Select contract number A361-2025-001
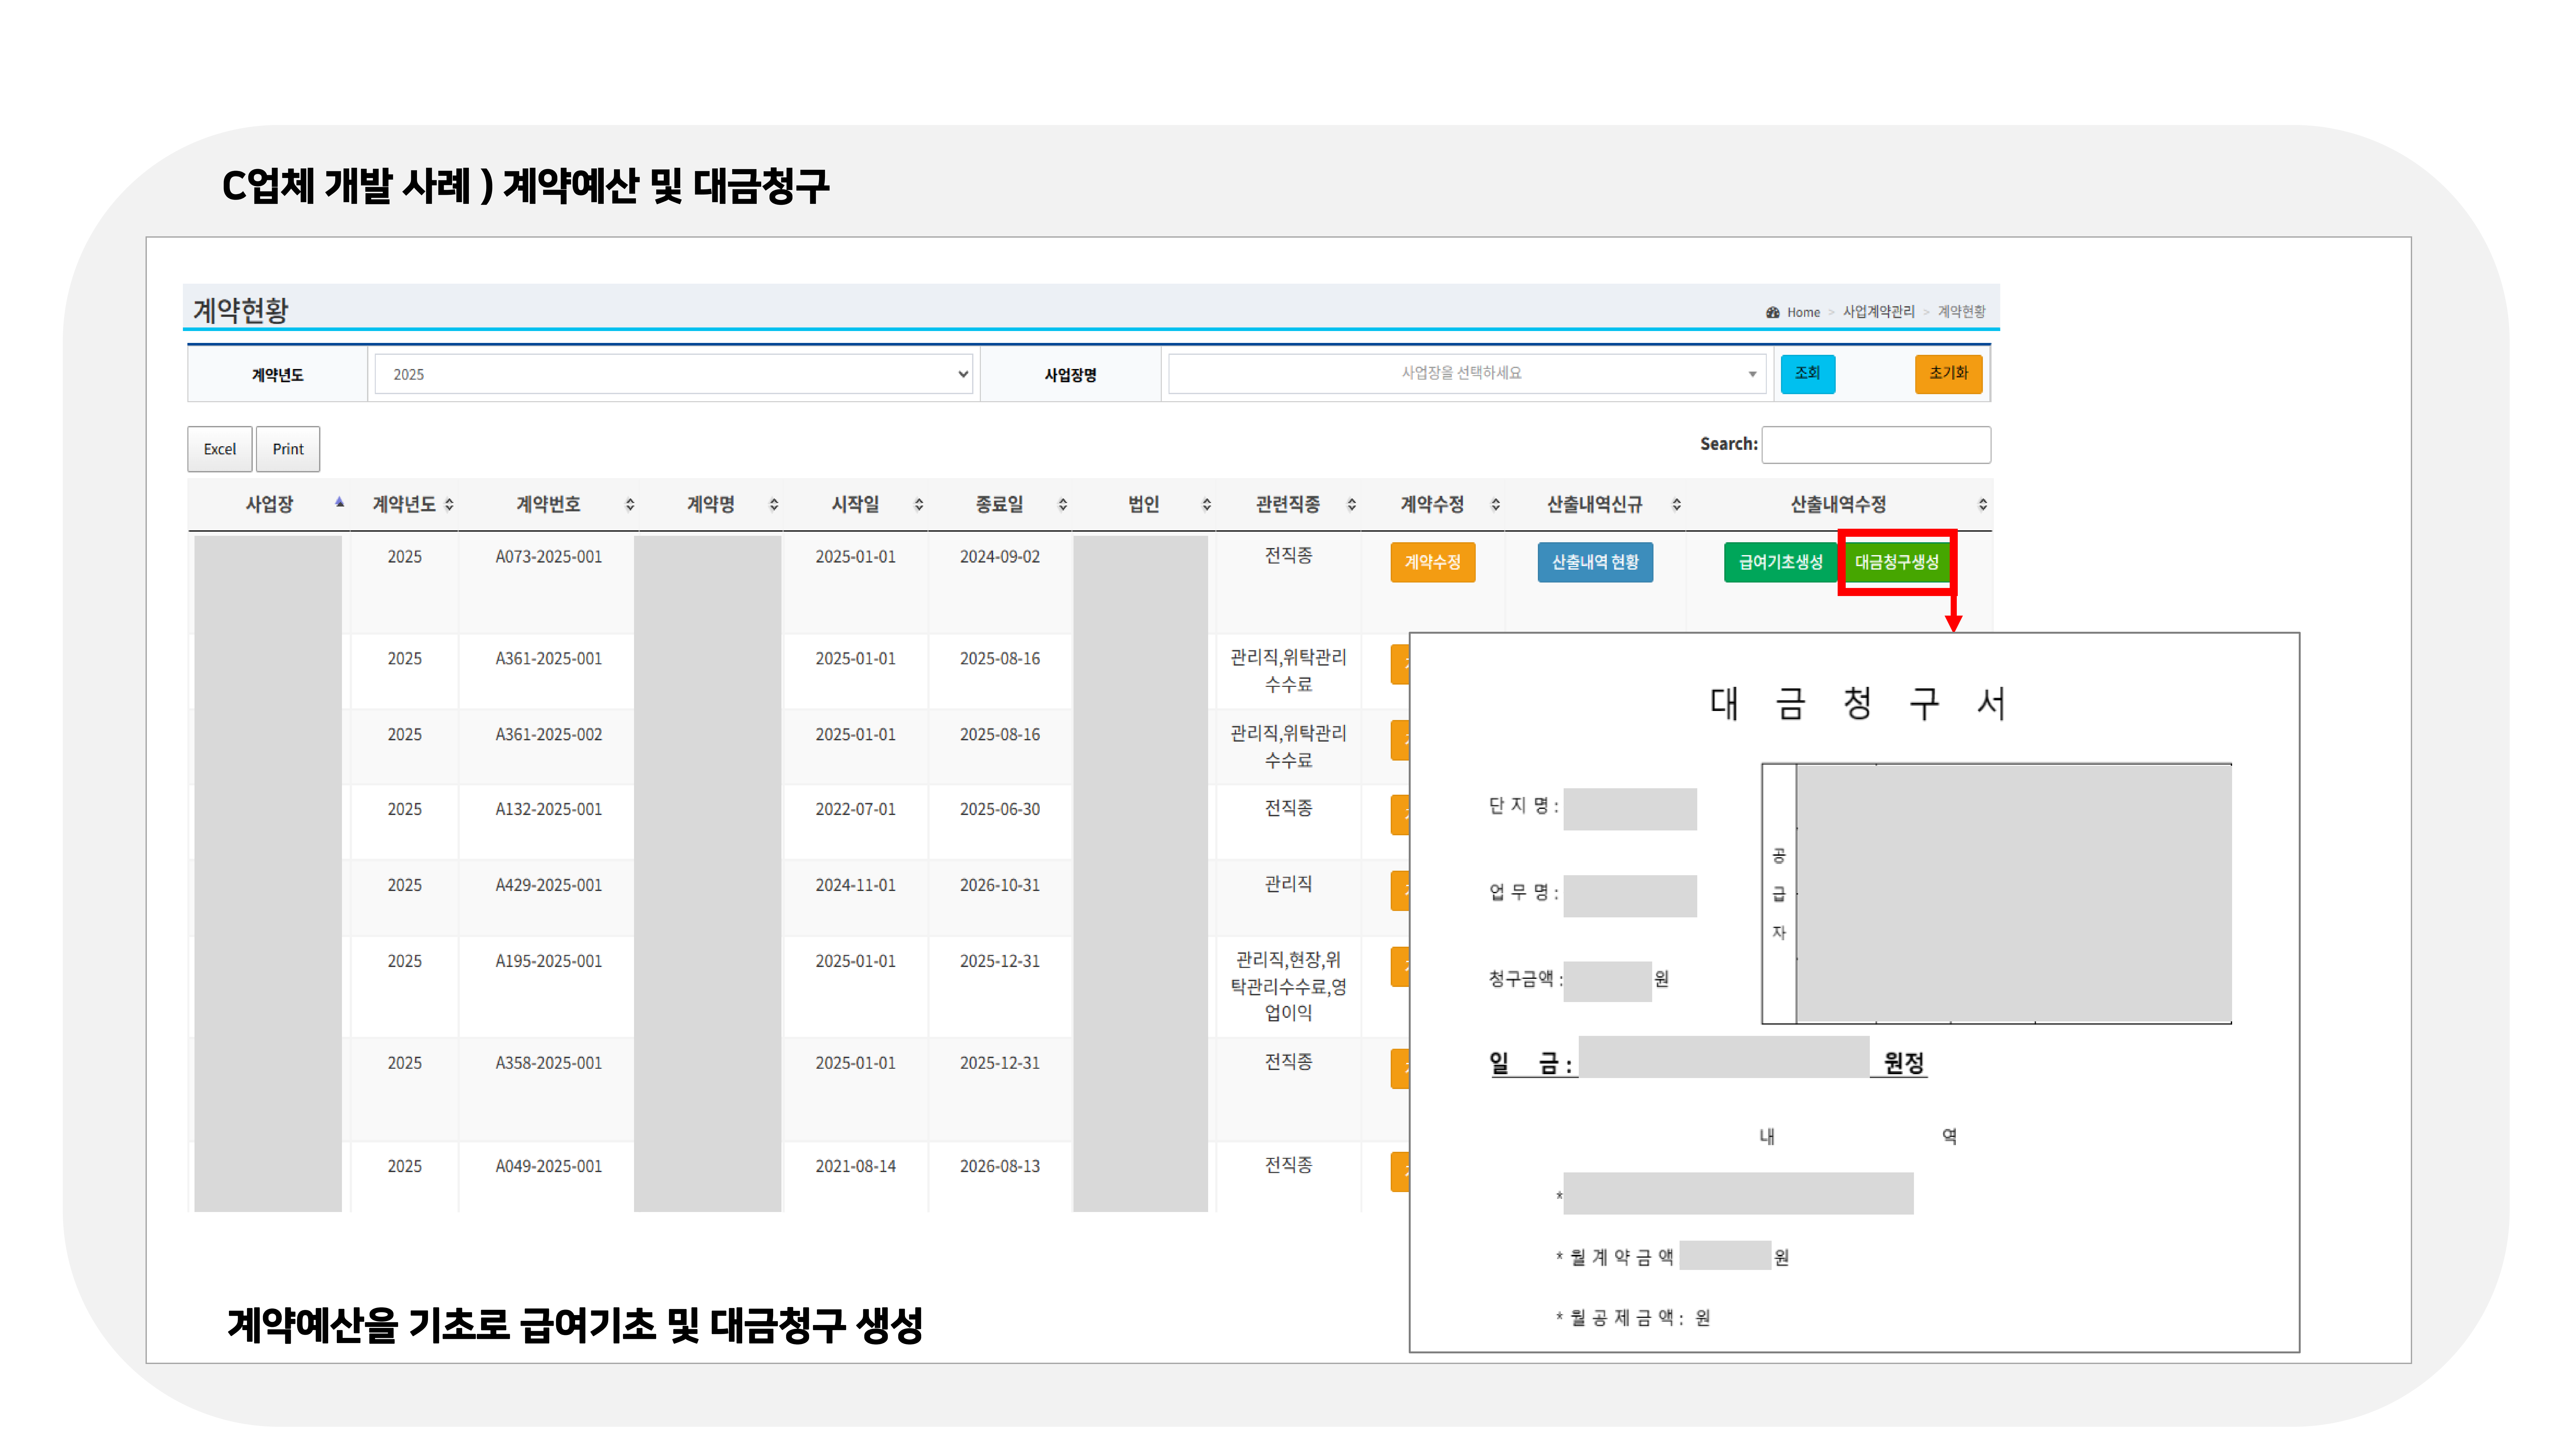The width and height of the screenshot is (2576, 1449). pyautogui.click(x=549, y=659)
